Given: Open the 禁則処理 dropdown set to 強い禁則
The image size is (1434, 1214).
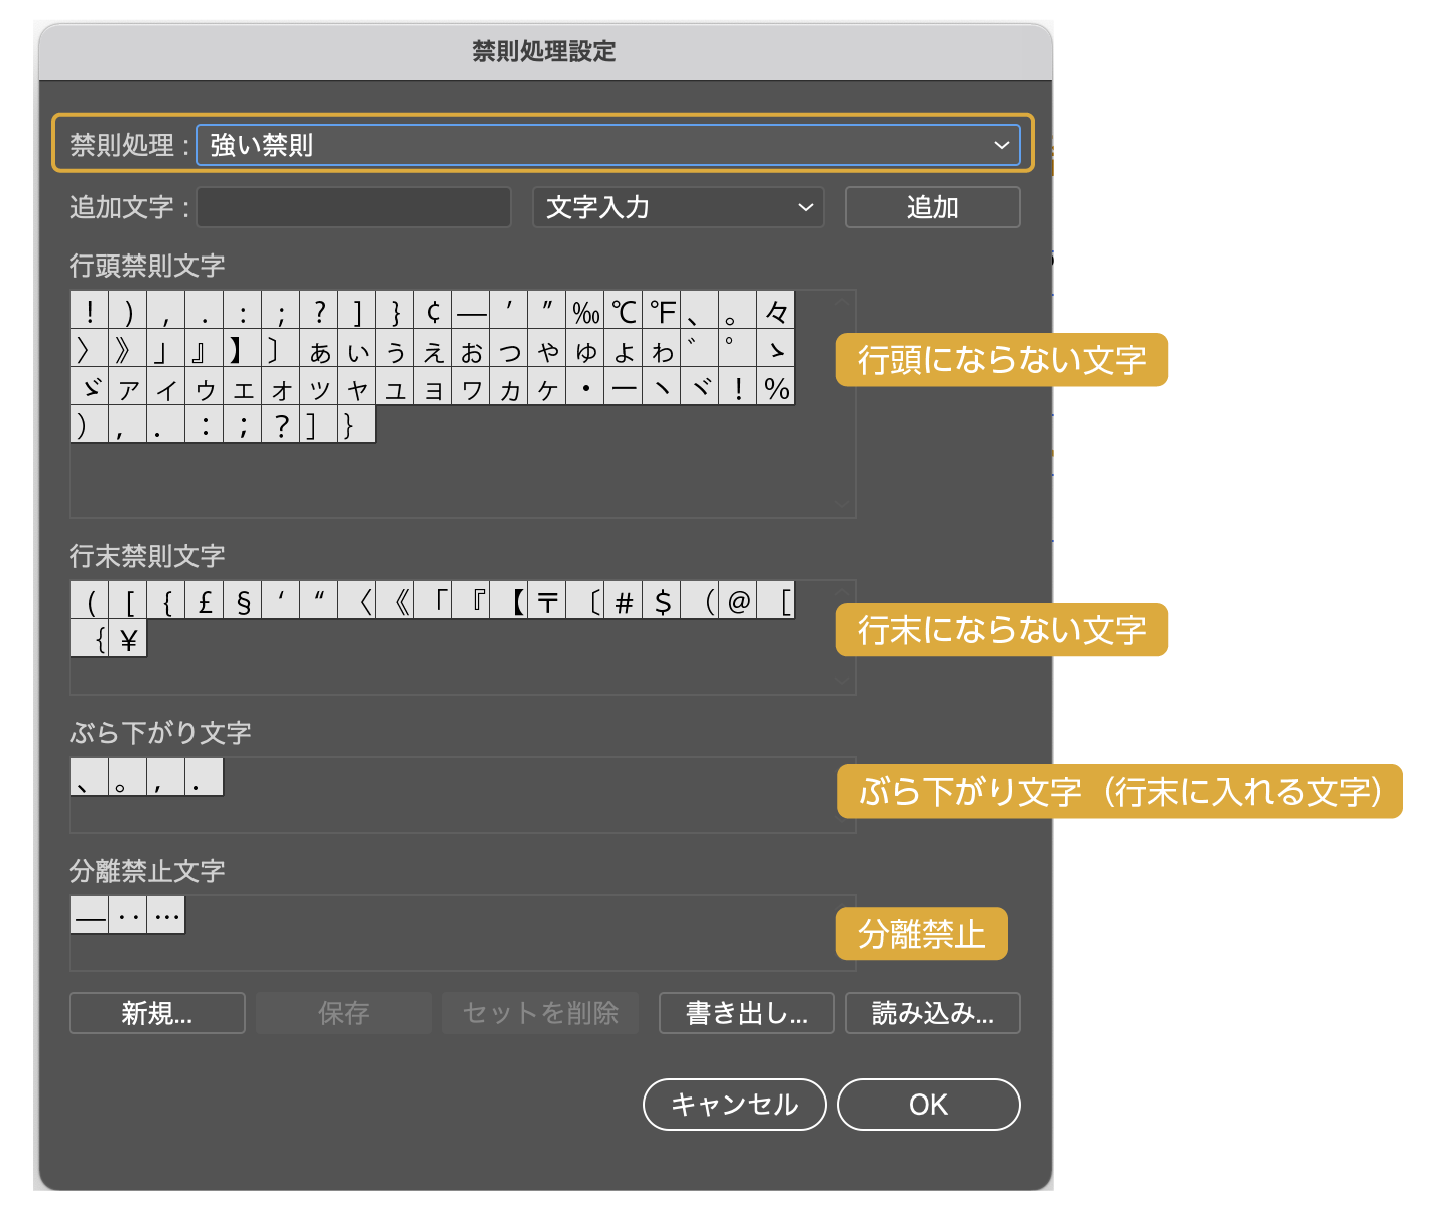Looking at the screenshot, I should click(608, 145).
